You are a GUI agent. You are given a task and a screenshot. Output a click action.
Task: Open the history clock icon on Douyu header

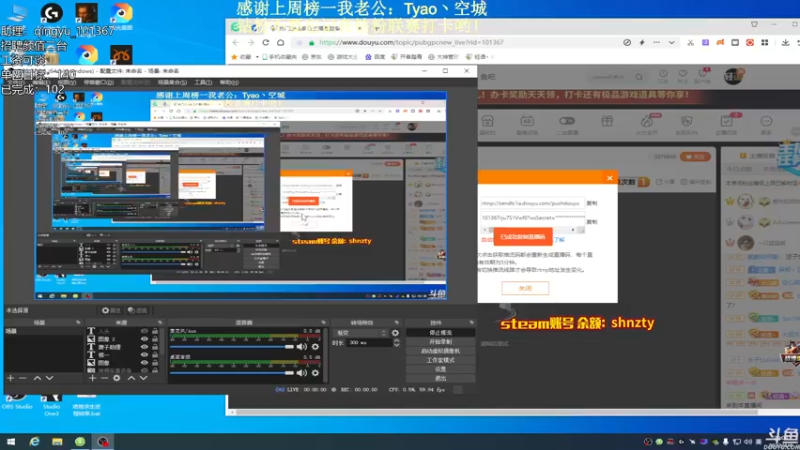click(x=663, y=74)
